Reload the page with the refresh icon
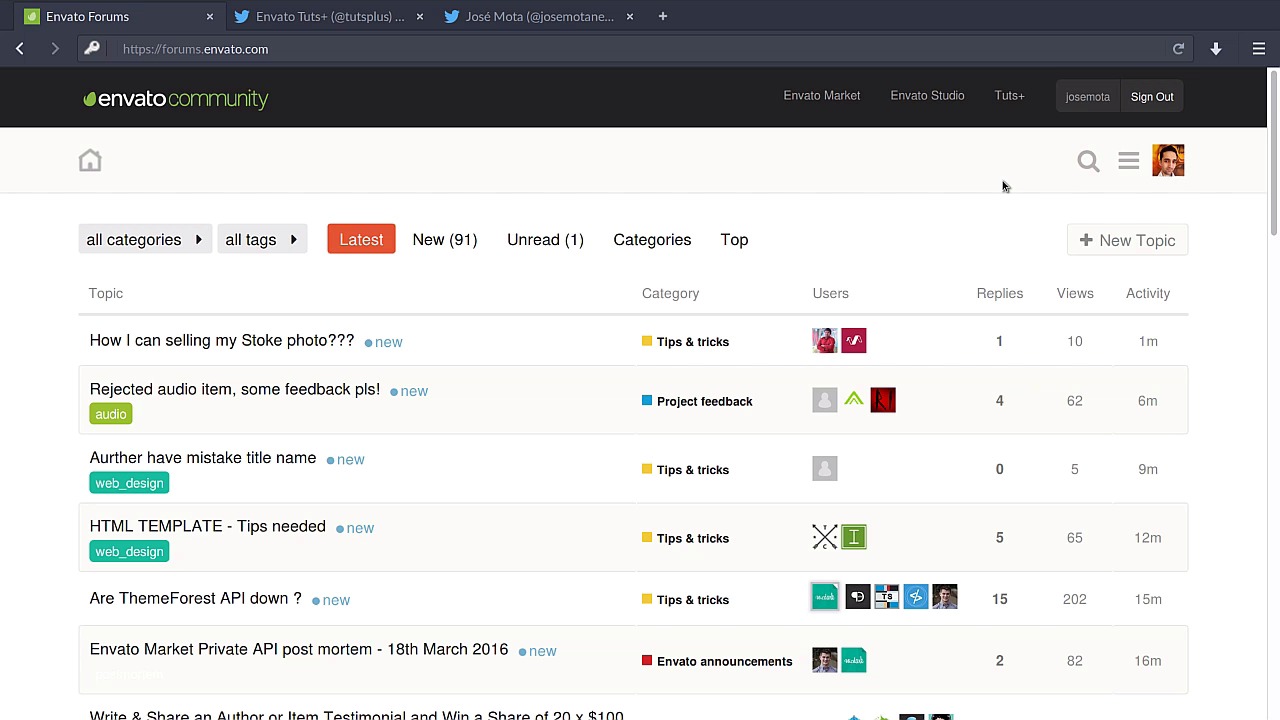 (1178, 49)
